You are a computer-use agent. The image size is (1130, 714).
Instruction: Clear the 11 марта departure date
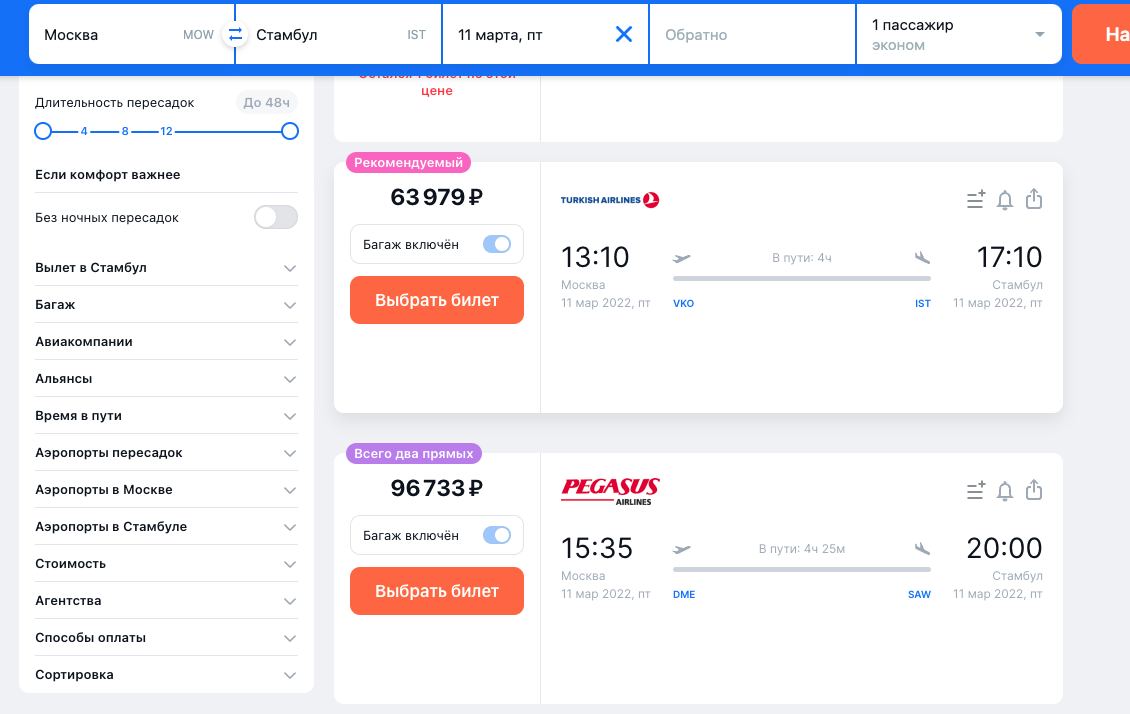tap(624, 34)
